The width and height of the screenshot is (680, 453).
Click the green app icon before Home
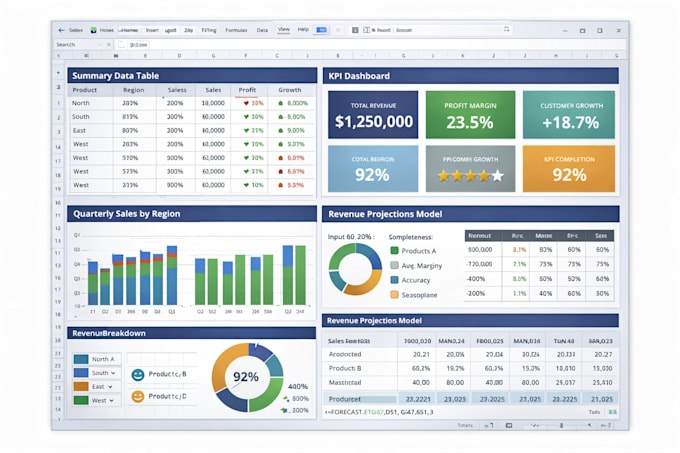(93, 30)
